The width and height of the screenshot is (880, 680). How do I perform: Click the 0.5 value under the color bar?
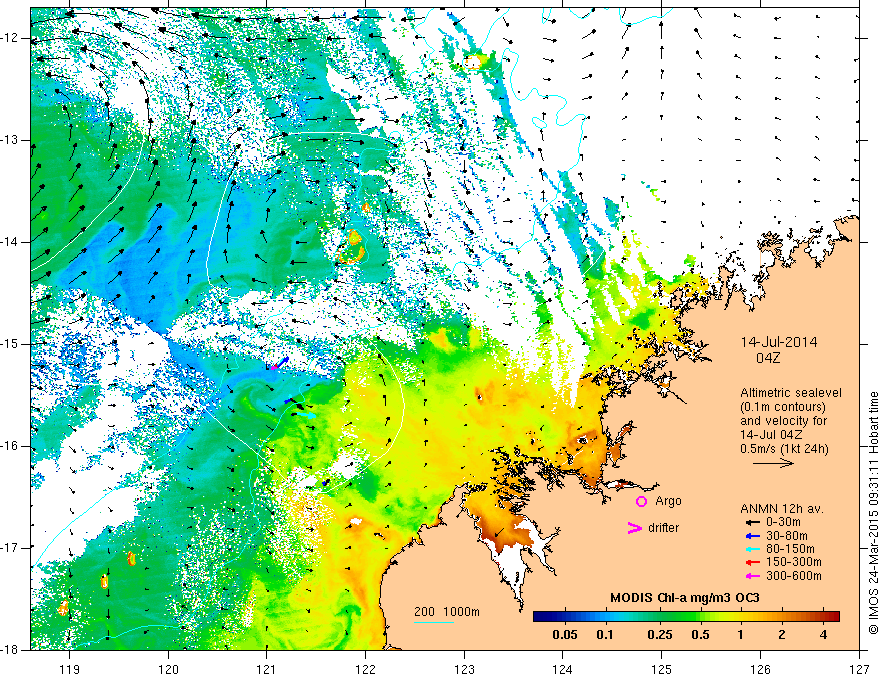pyautogui.click(x=700, y=635)
